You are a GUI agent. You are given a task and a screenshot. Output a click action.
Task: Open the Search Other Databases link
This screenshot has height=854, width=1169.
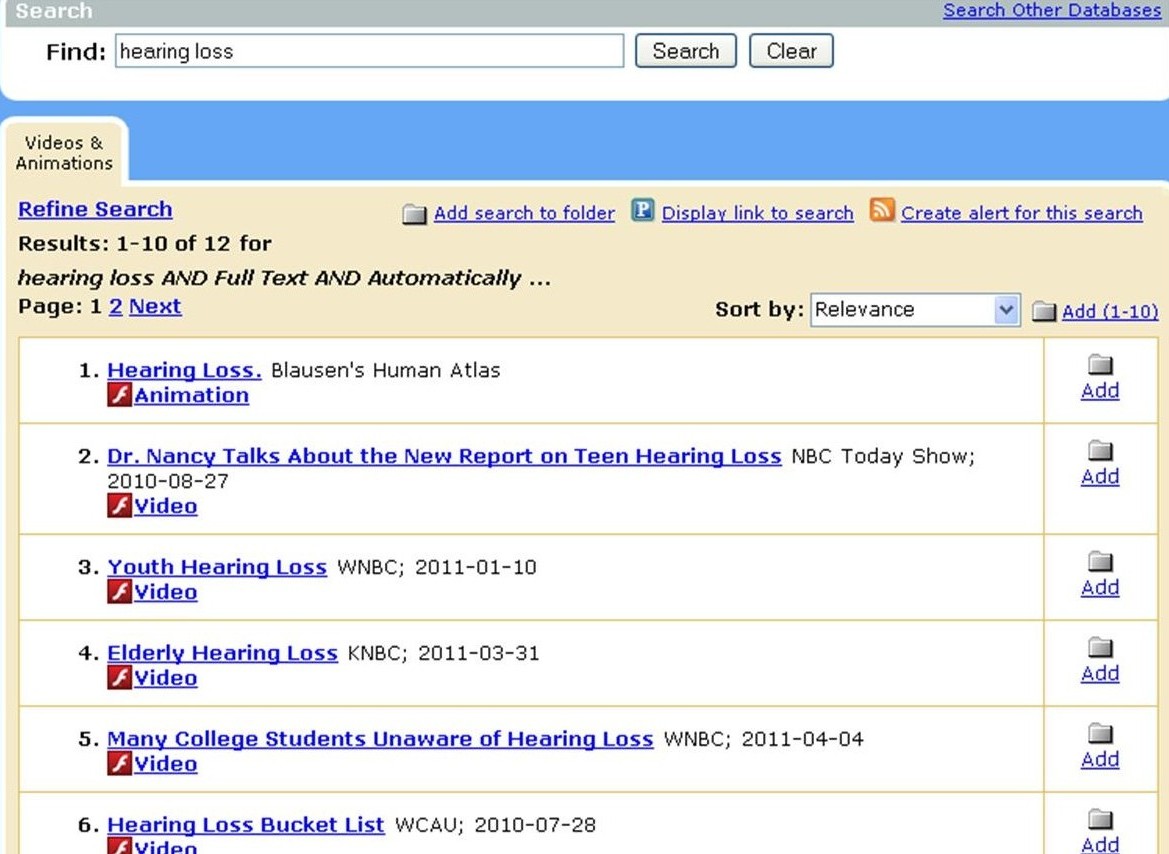coord(1052,10)
